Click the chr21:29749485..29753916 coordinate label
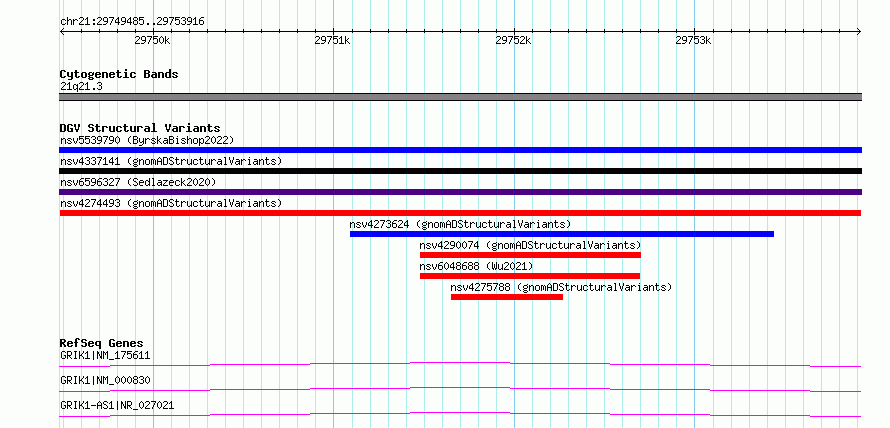This screenshot has width=890, height=428. click(132, 22)
